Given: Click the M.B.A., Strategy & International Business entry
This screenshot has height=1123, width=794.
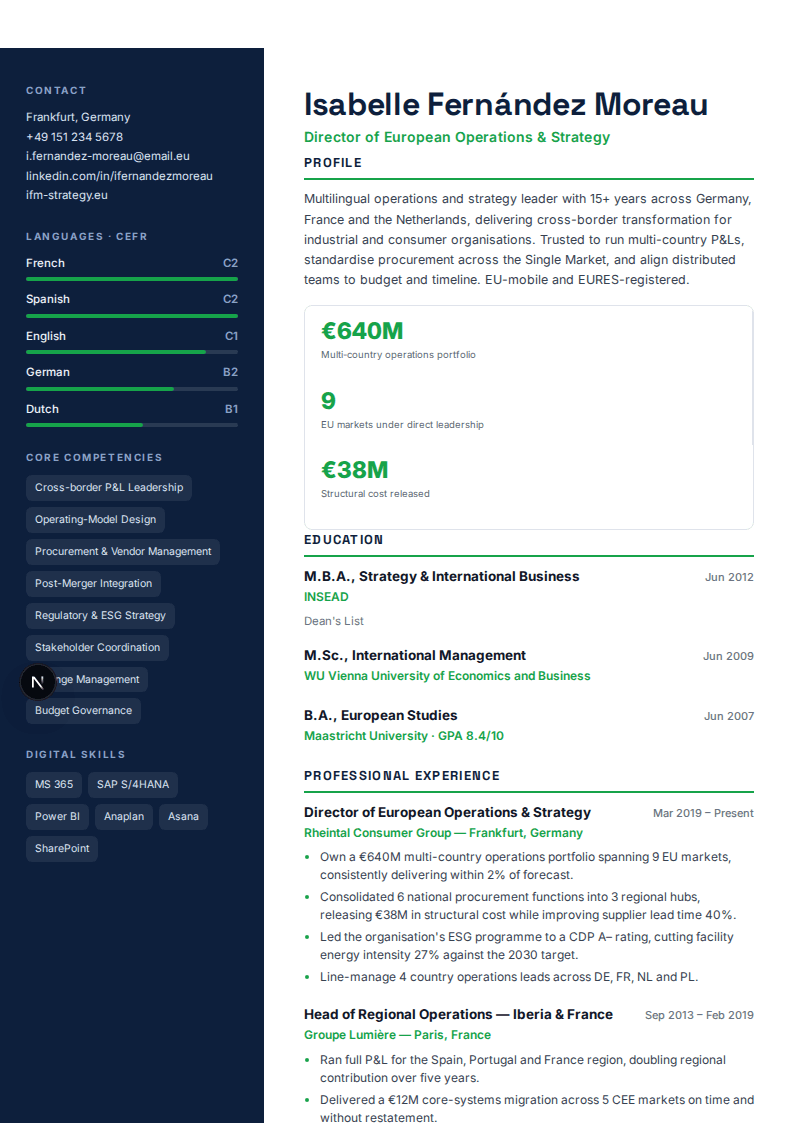Looking at the screenshot, I should coord(442,577).
